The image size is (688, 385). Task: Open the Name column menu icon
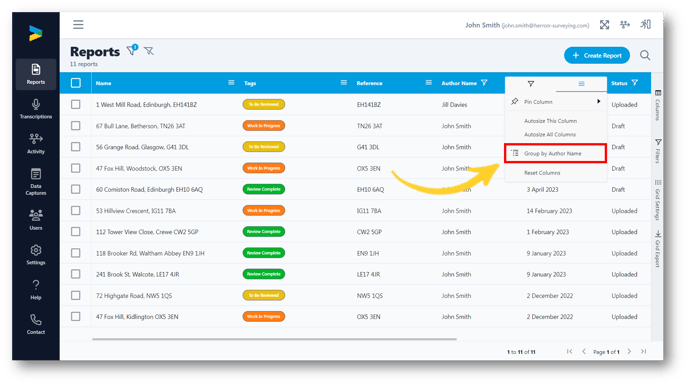tap(231, 83)
